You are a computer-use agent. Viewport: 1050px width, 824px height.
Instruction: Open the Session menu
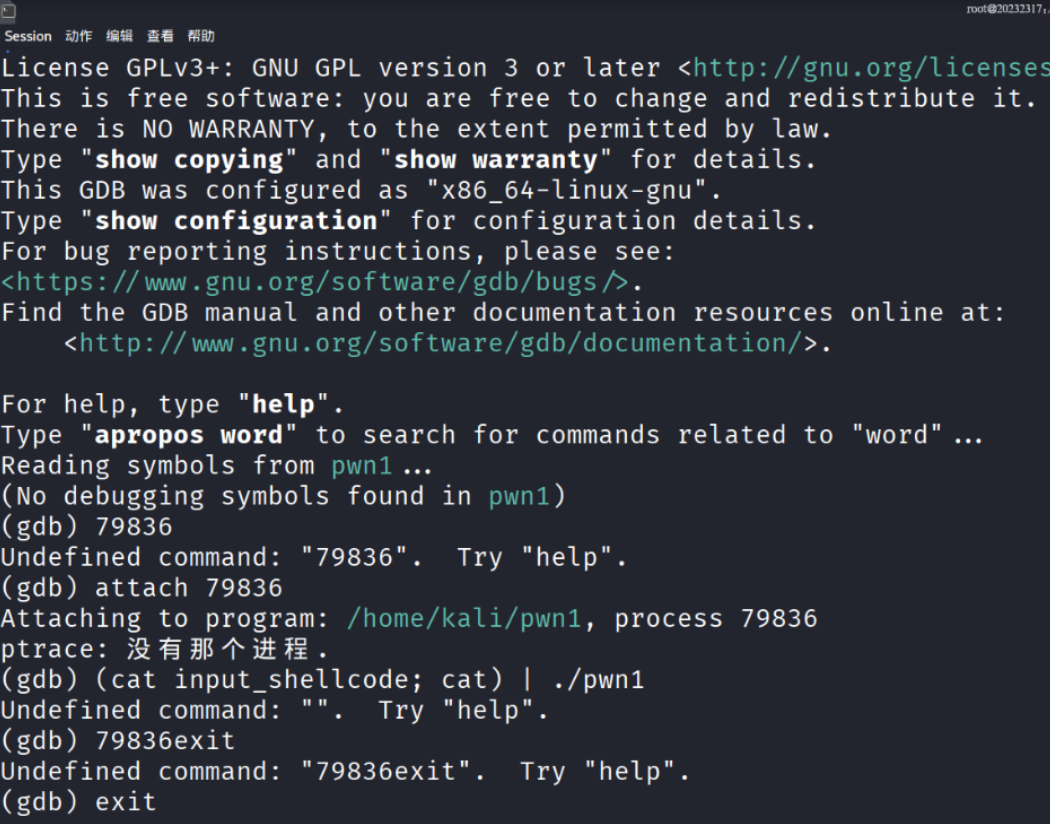[x=27, y=36]
